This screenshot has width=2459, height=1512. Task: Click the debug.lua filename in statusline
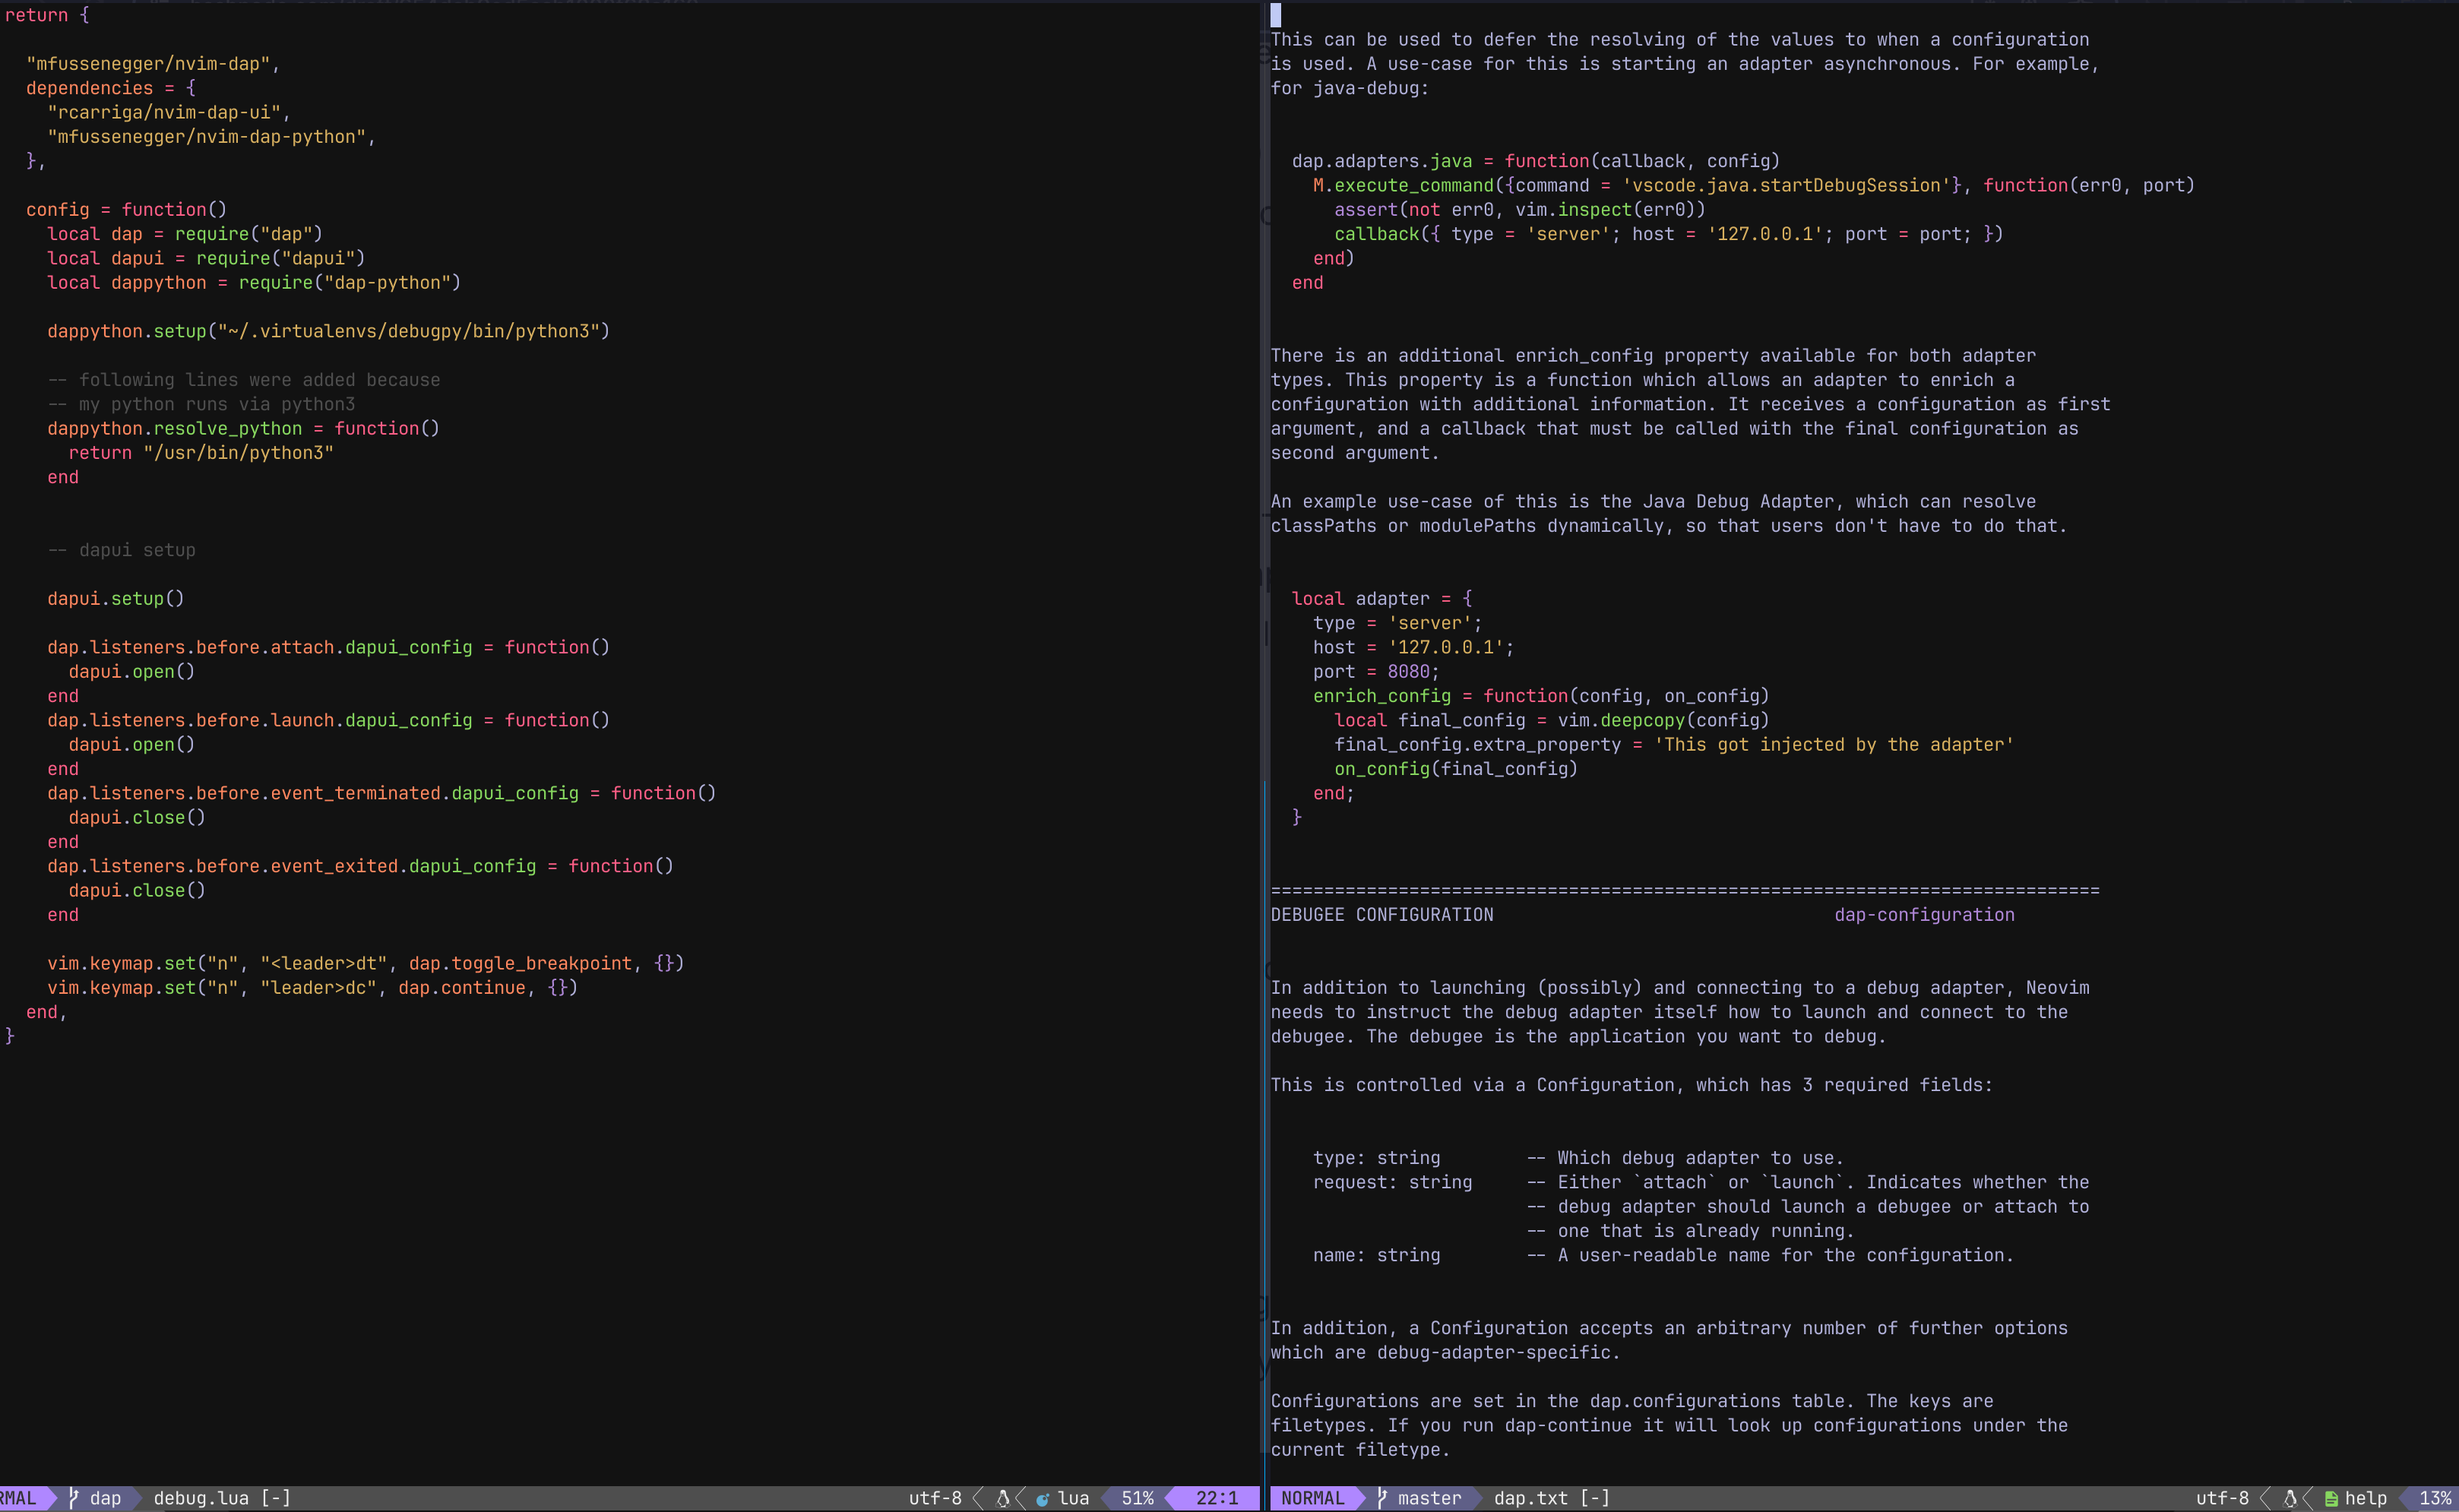(201, 1498)
